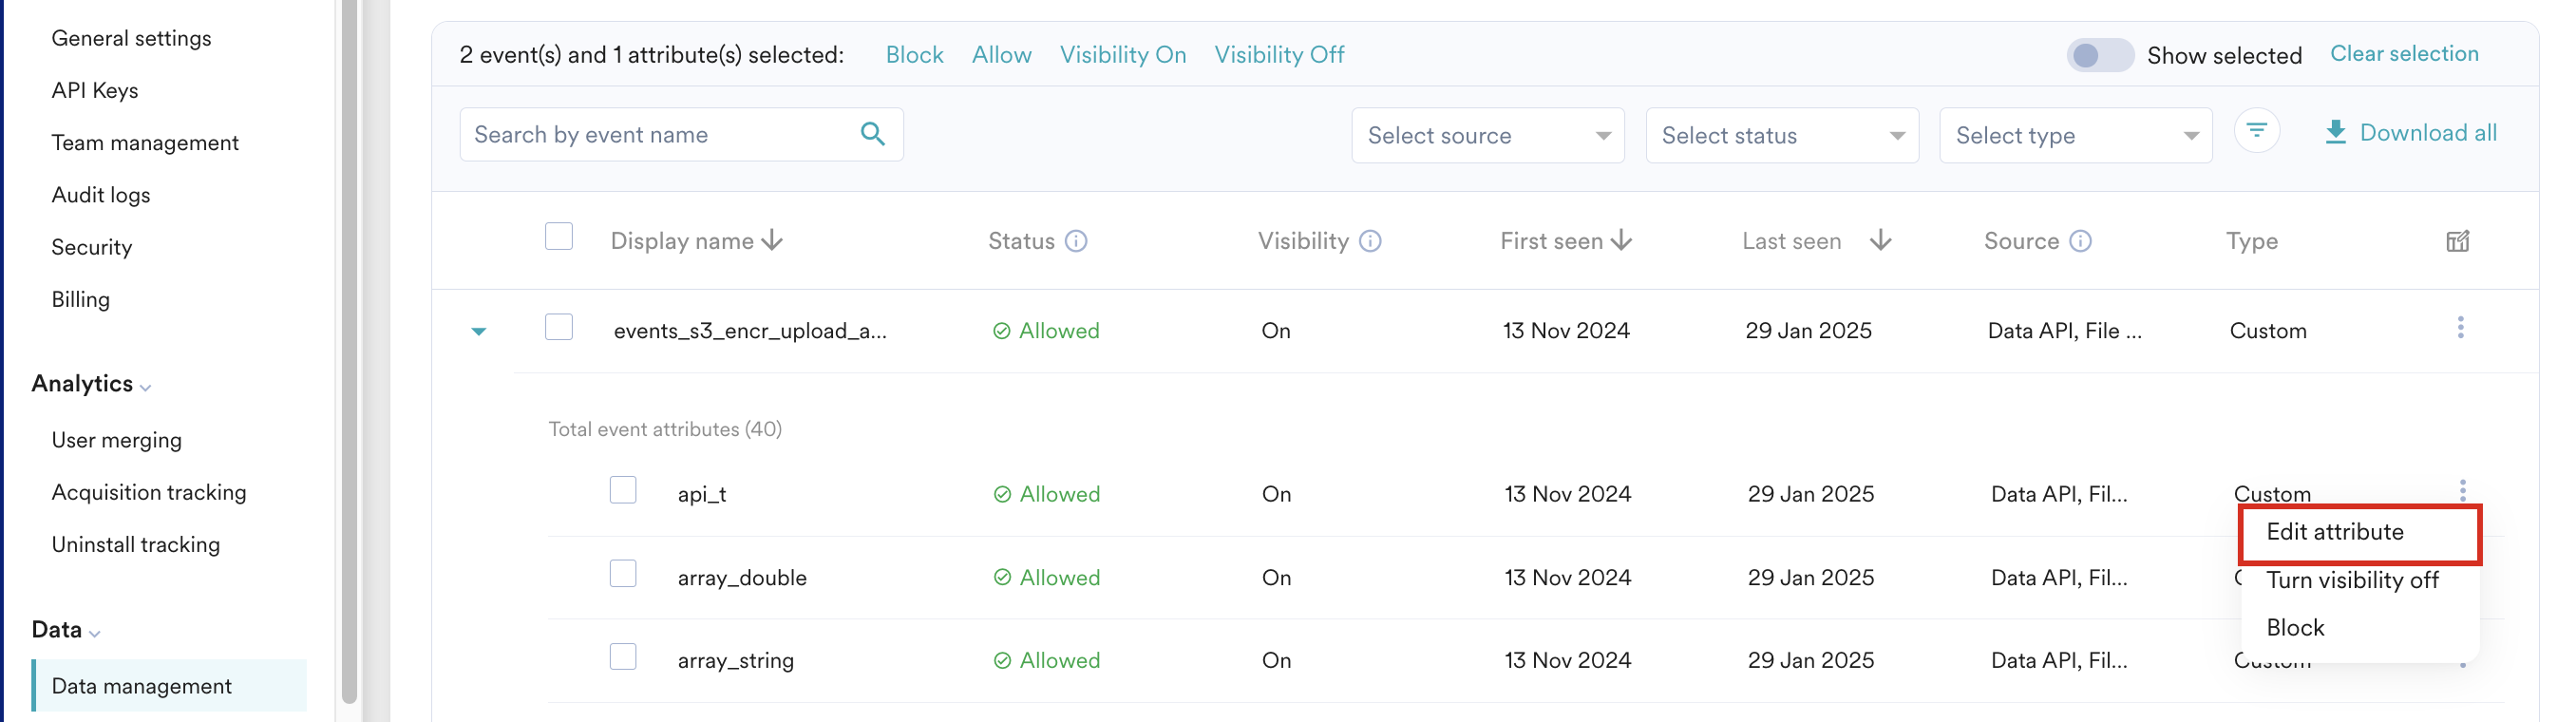Viewport: 2576px width, 722px height.
Task: Collapse the events_s3_encr_upload row
Action: tap(479, 331)
